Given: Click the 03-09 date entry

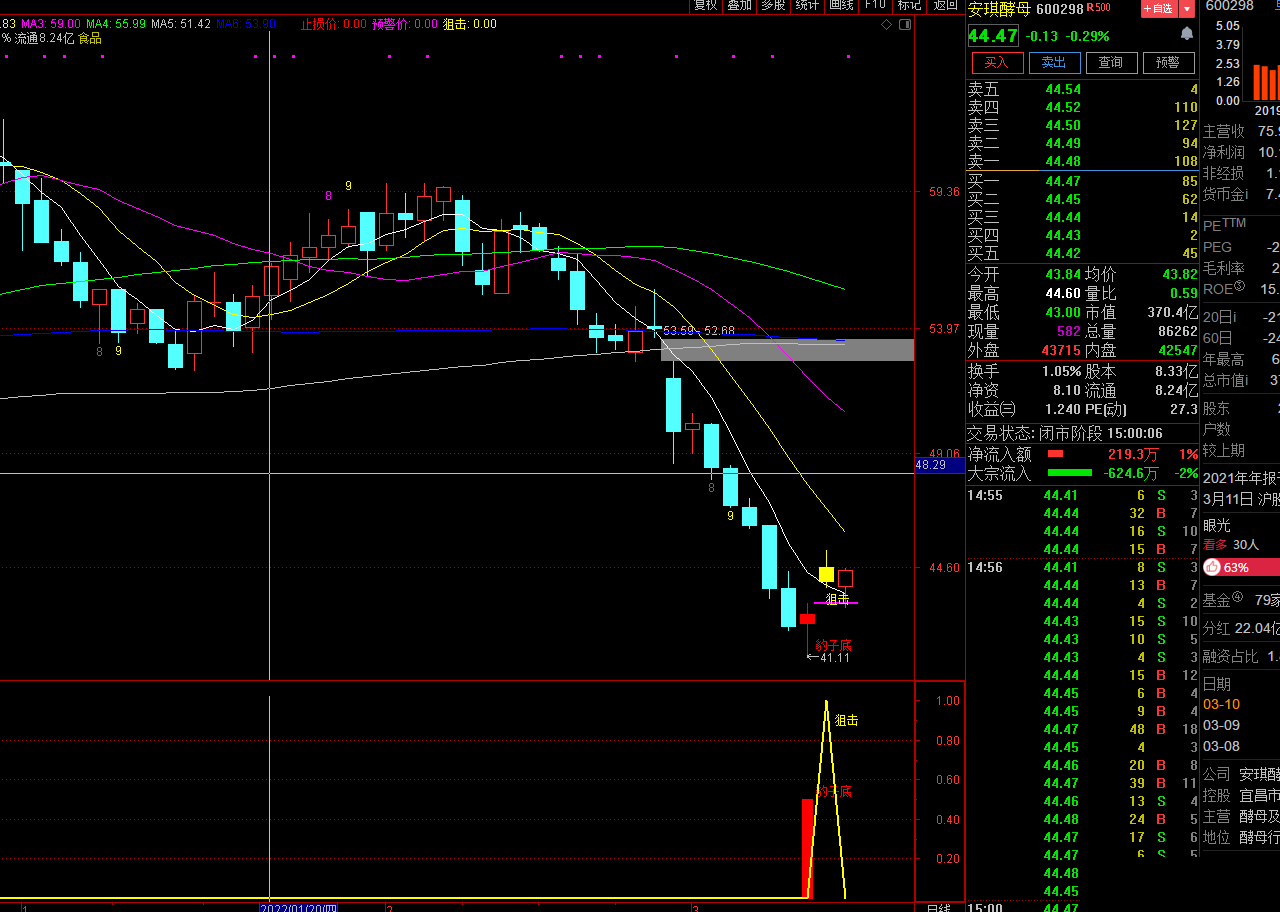Looking at the screenshot, I should [1221, 725].
